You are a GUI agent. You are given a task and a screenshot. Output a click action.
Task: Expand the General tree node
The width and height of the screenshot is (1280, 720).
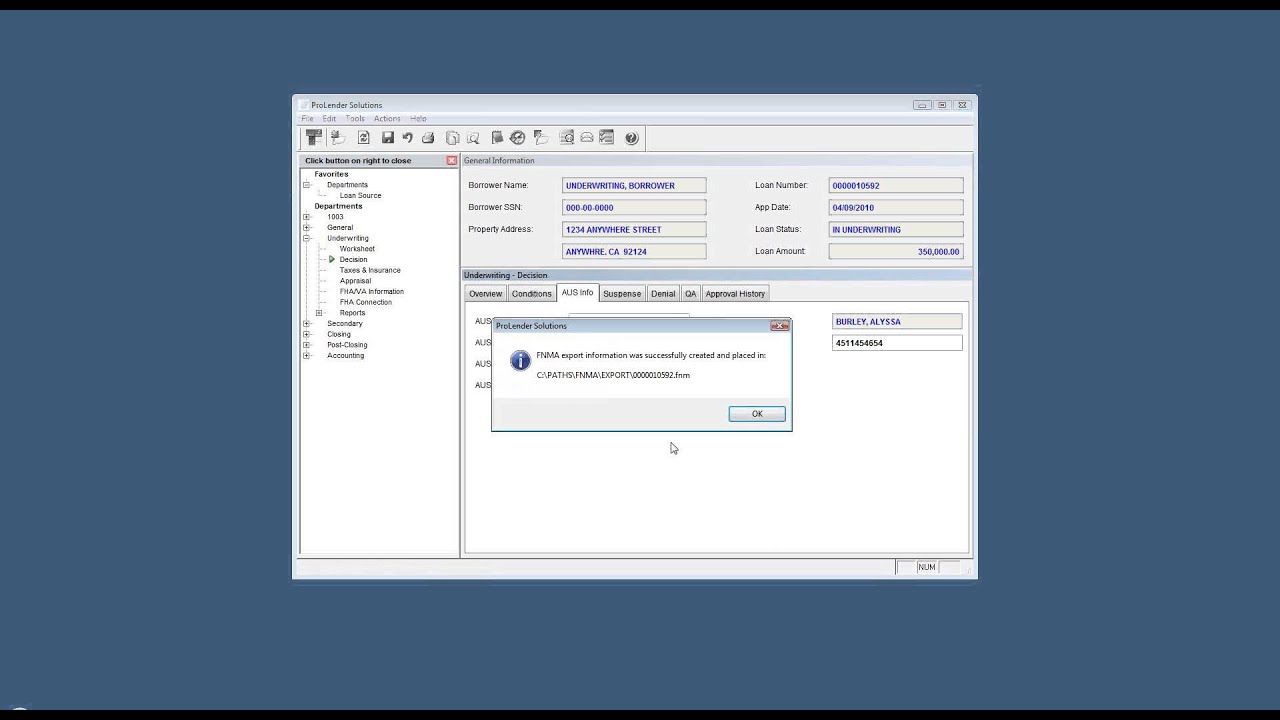click(307, 228)
